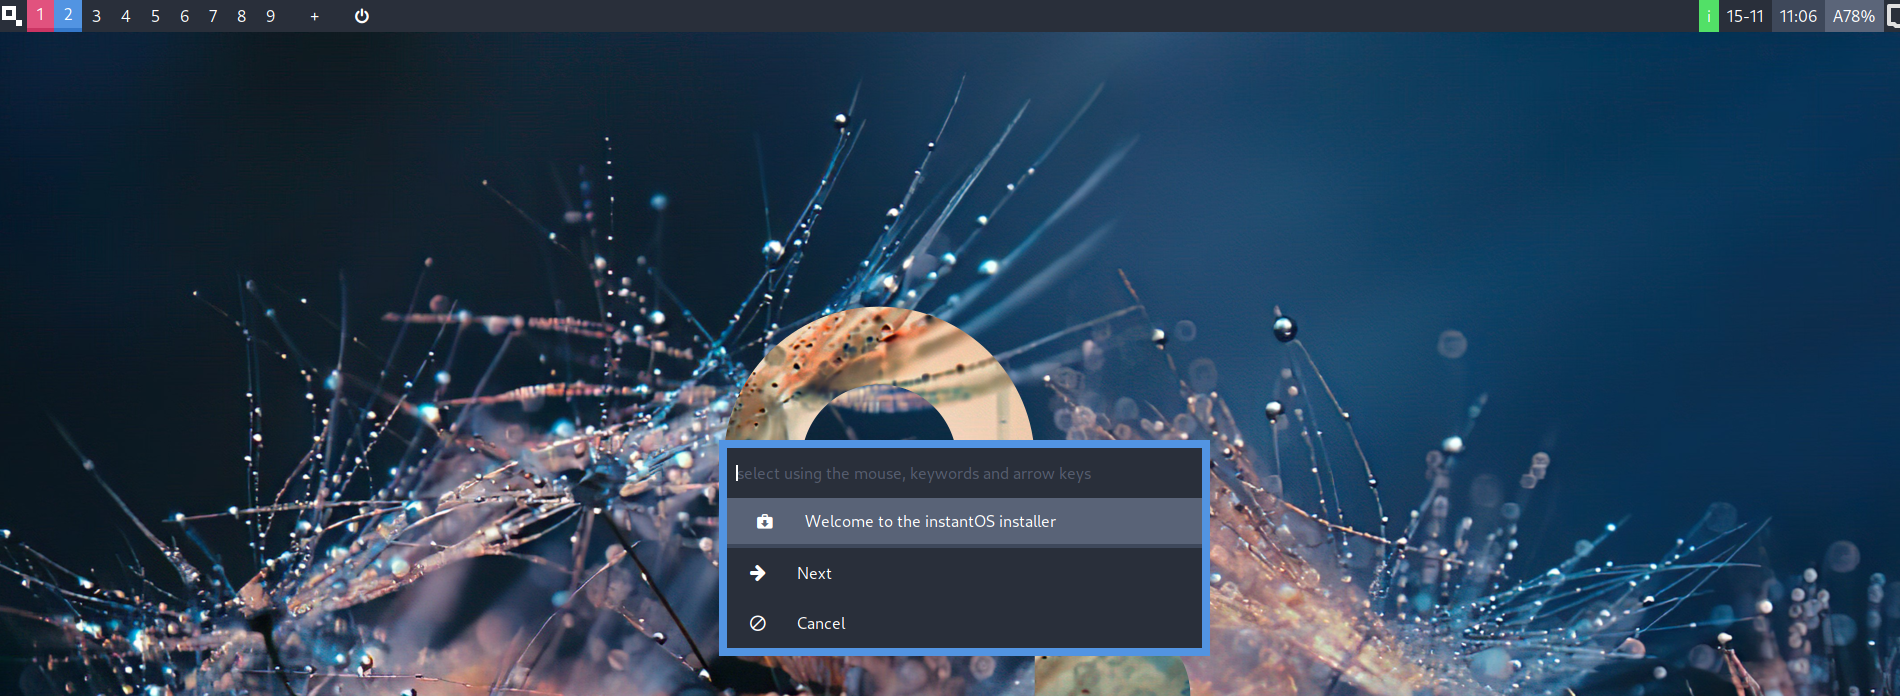Switch to workspace tag 2

(68, 15)
